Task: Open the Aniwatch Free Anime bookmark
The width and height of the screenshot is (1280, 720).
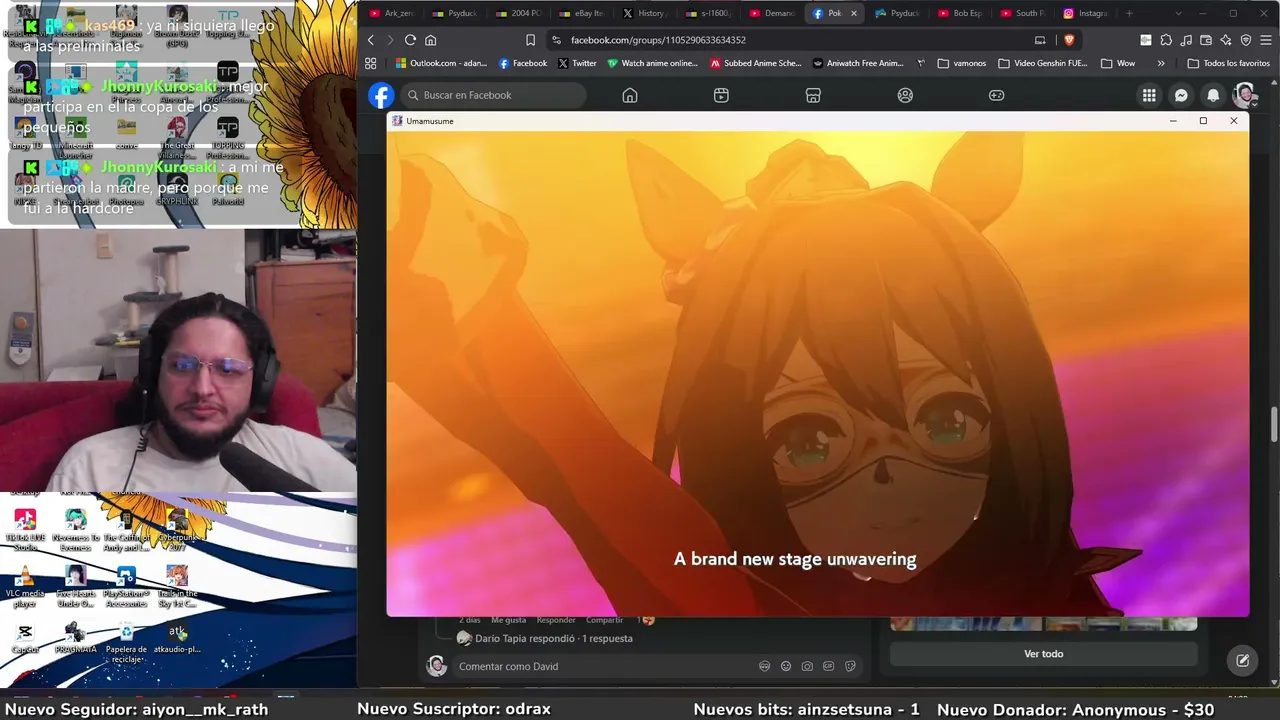Action: pos(859,63)
